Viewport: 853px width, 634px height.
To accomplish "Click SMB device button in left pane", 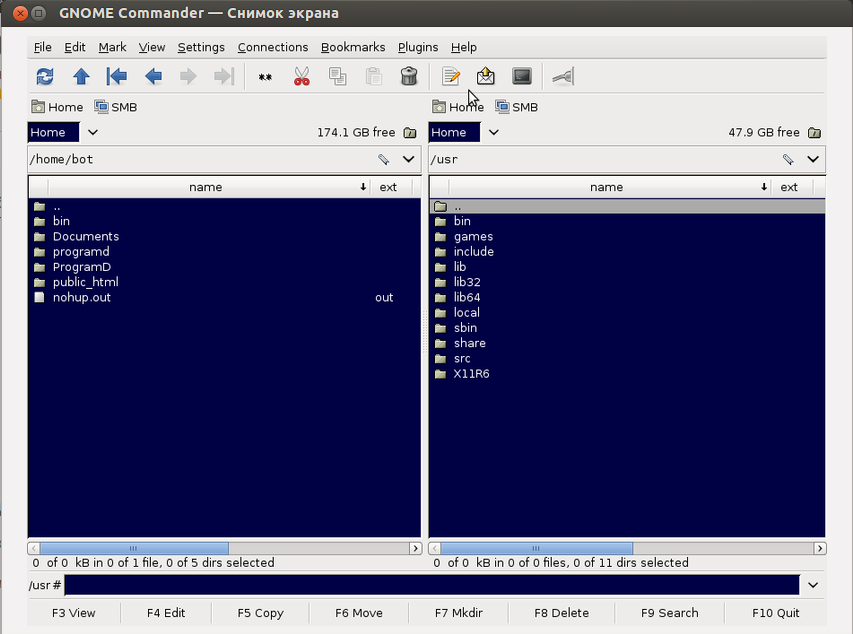I will [x=115, y=107].
